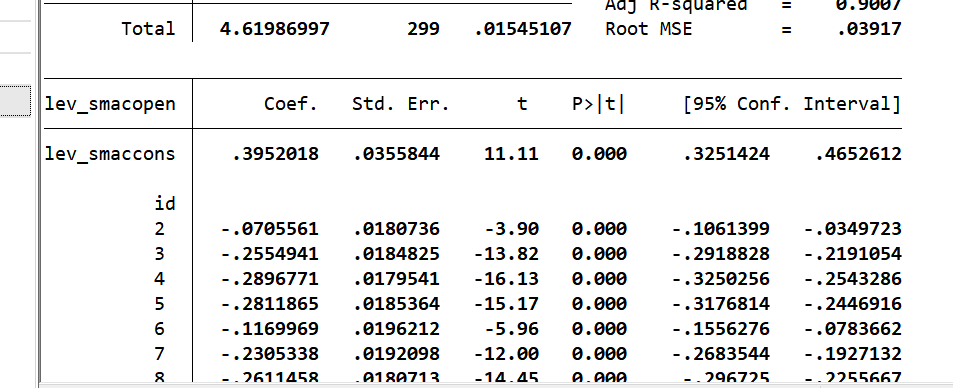
Task: Select lev_smaccons coefficient .3952018
Action: click(275, 154)
